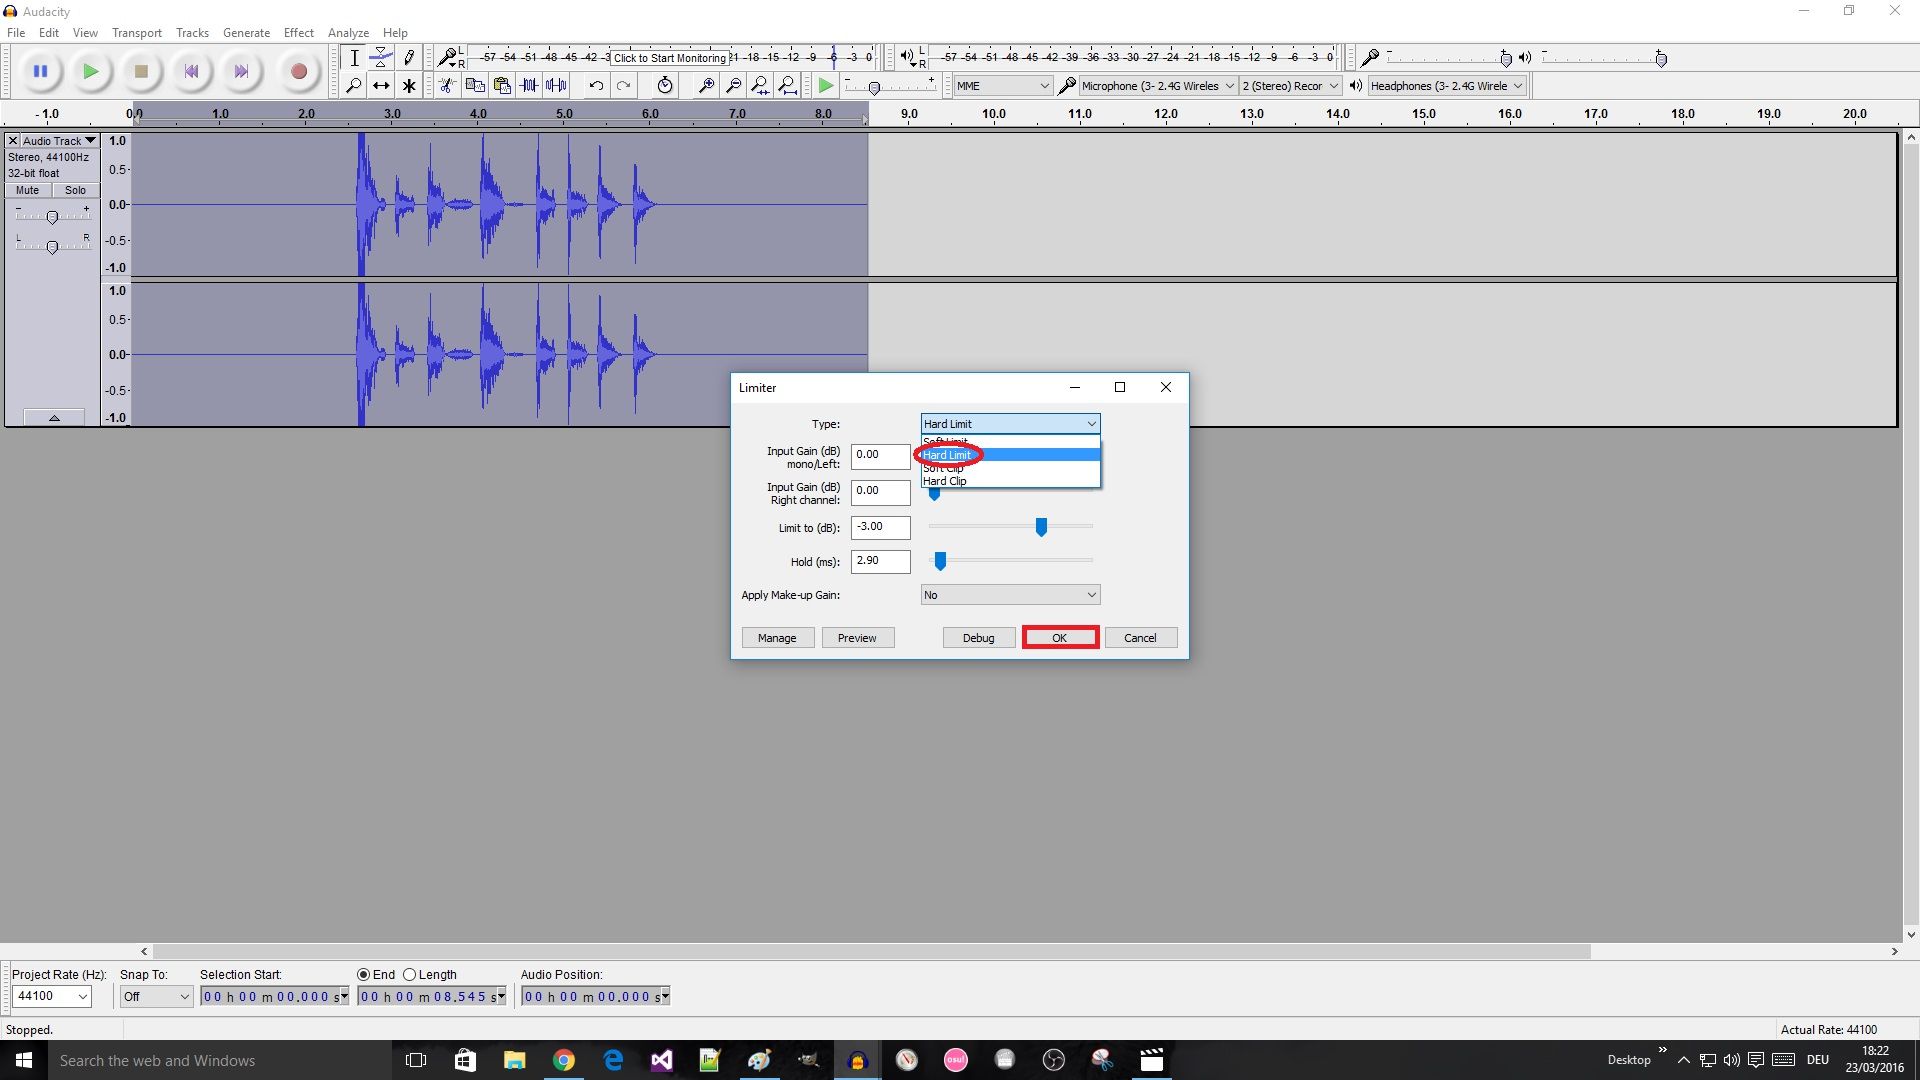
Task: Open the Effect menu
Action: [x=298, y=32]
